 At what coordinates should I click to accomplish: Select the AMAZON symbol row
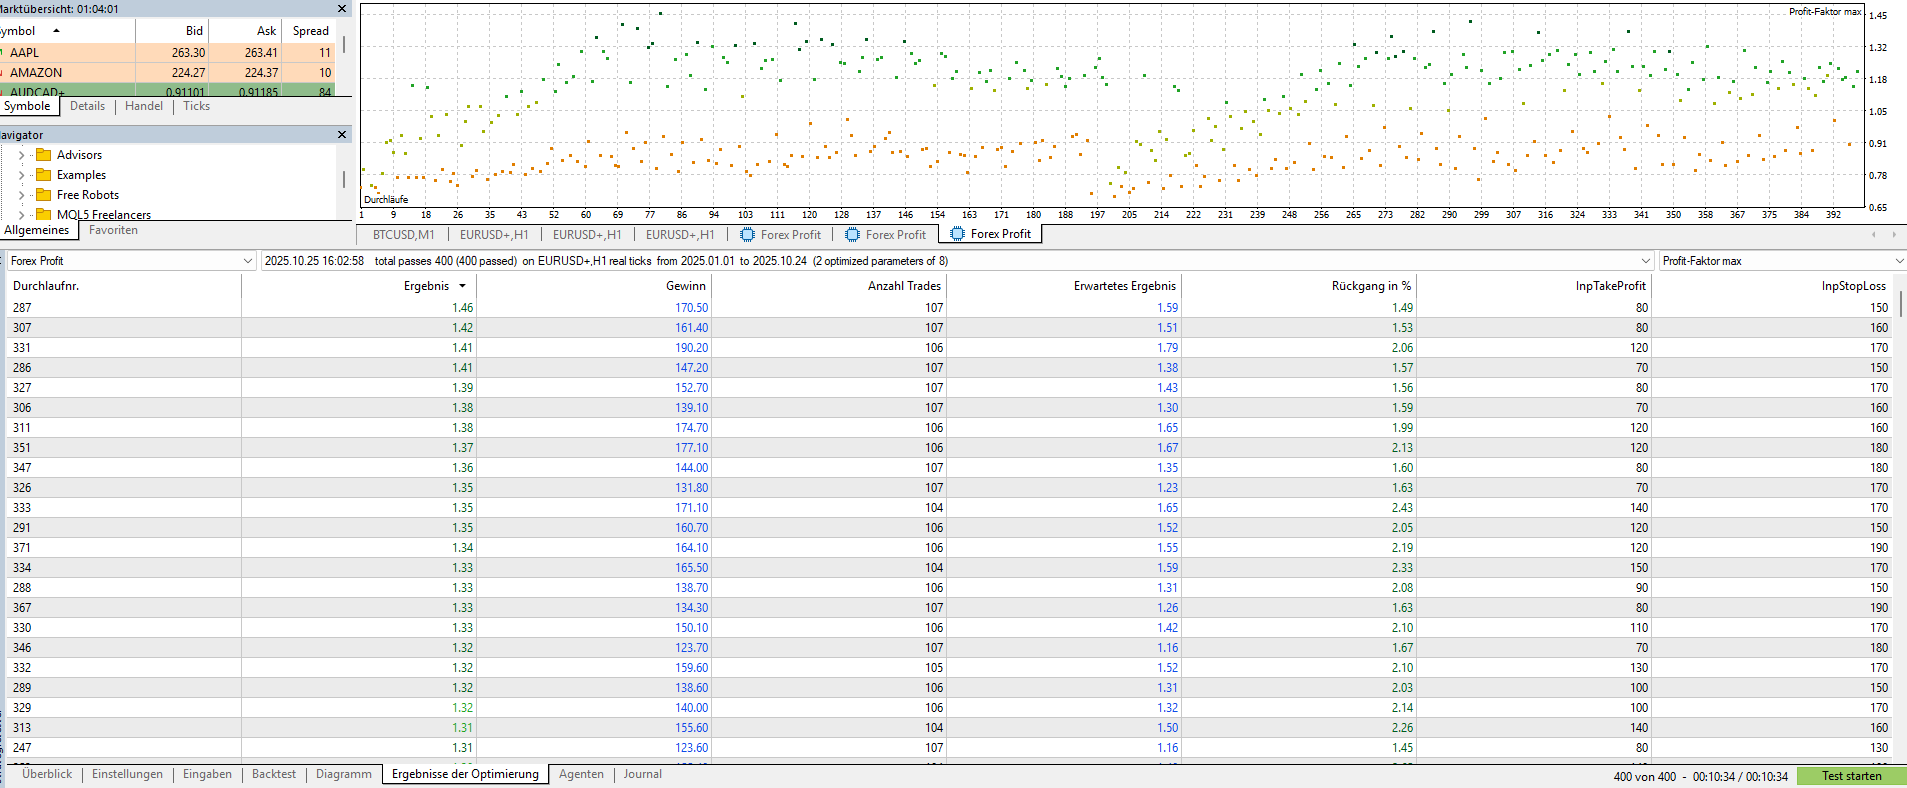(x=36, y=73)
